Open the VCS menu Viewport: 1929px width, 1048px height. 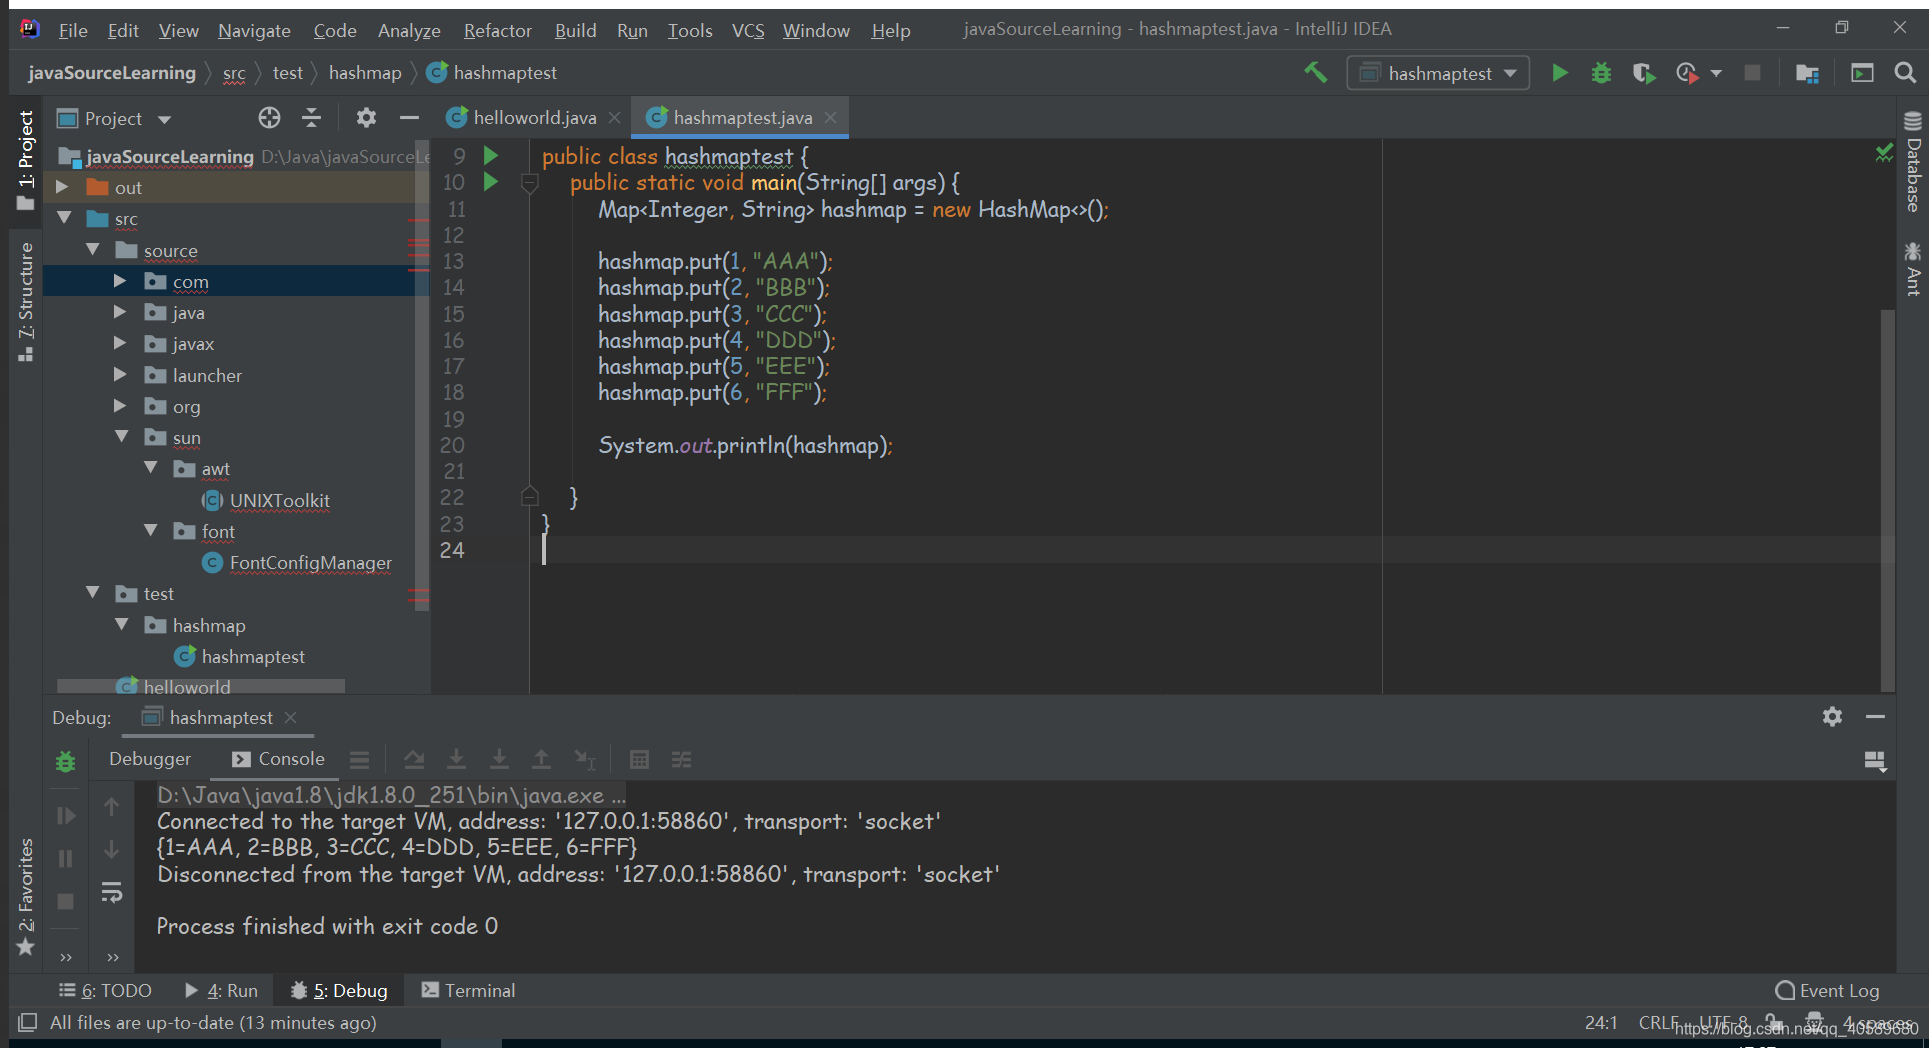748,30
